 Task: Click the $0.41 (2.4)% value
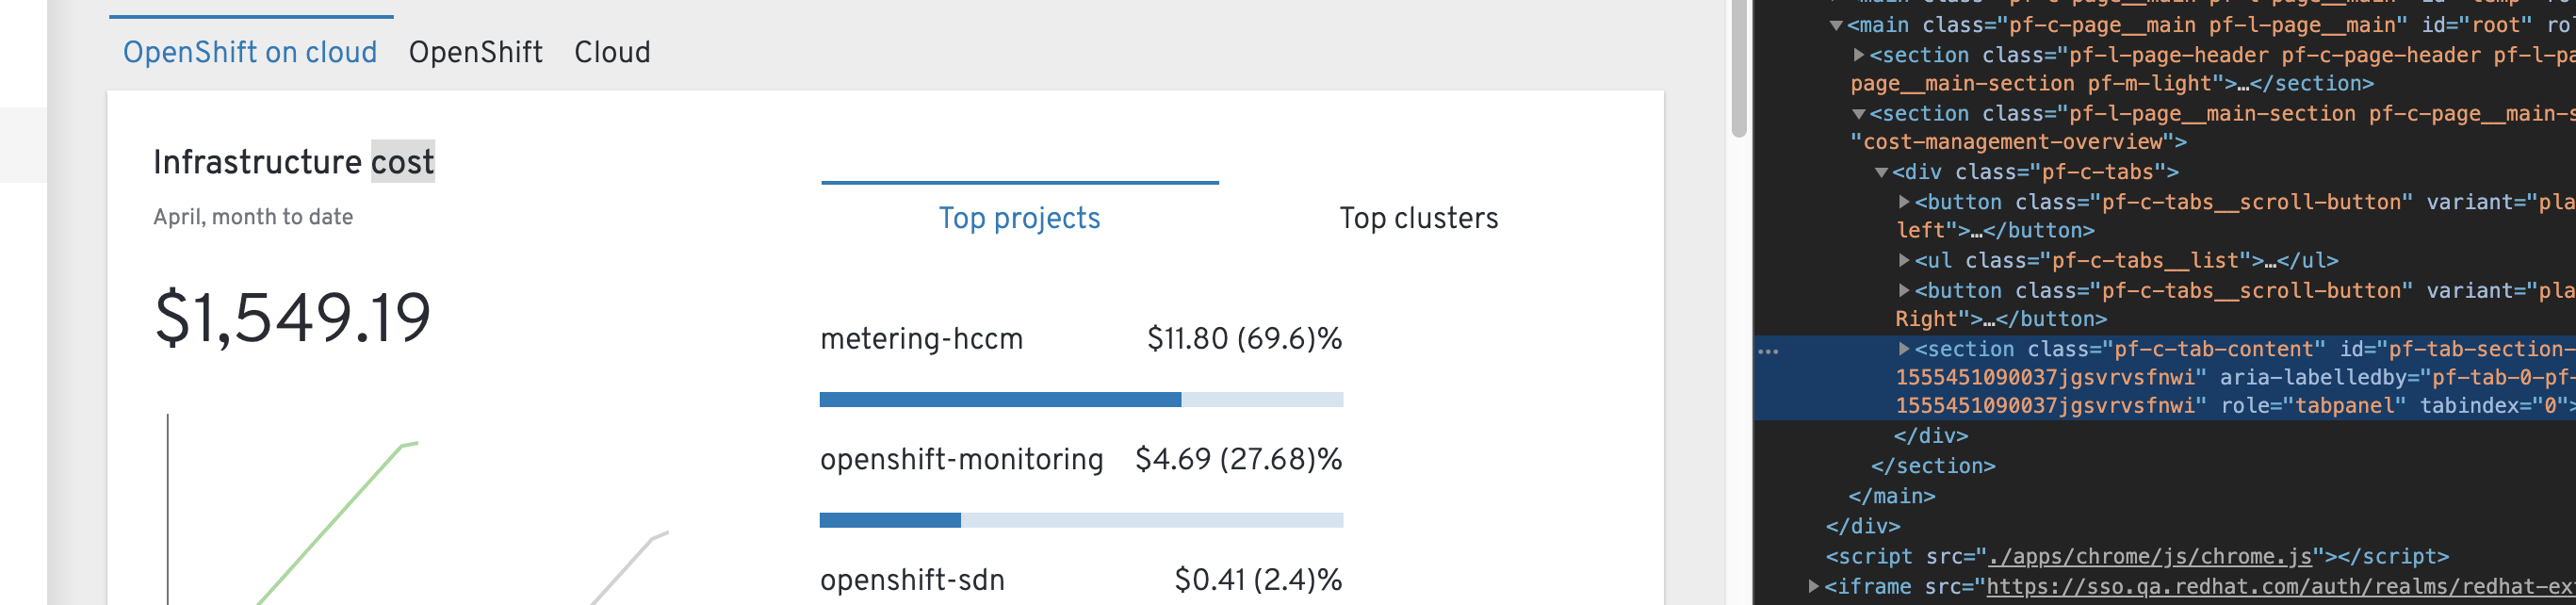[x=1258, y=580]
